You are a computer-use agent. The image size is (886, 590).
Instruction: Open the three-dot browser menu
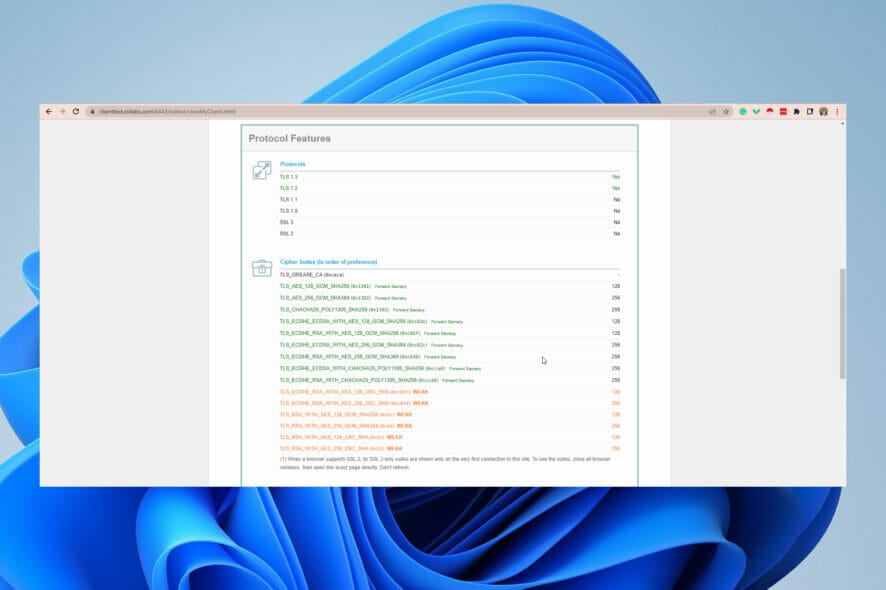(837, 112)
